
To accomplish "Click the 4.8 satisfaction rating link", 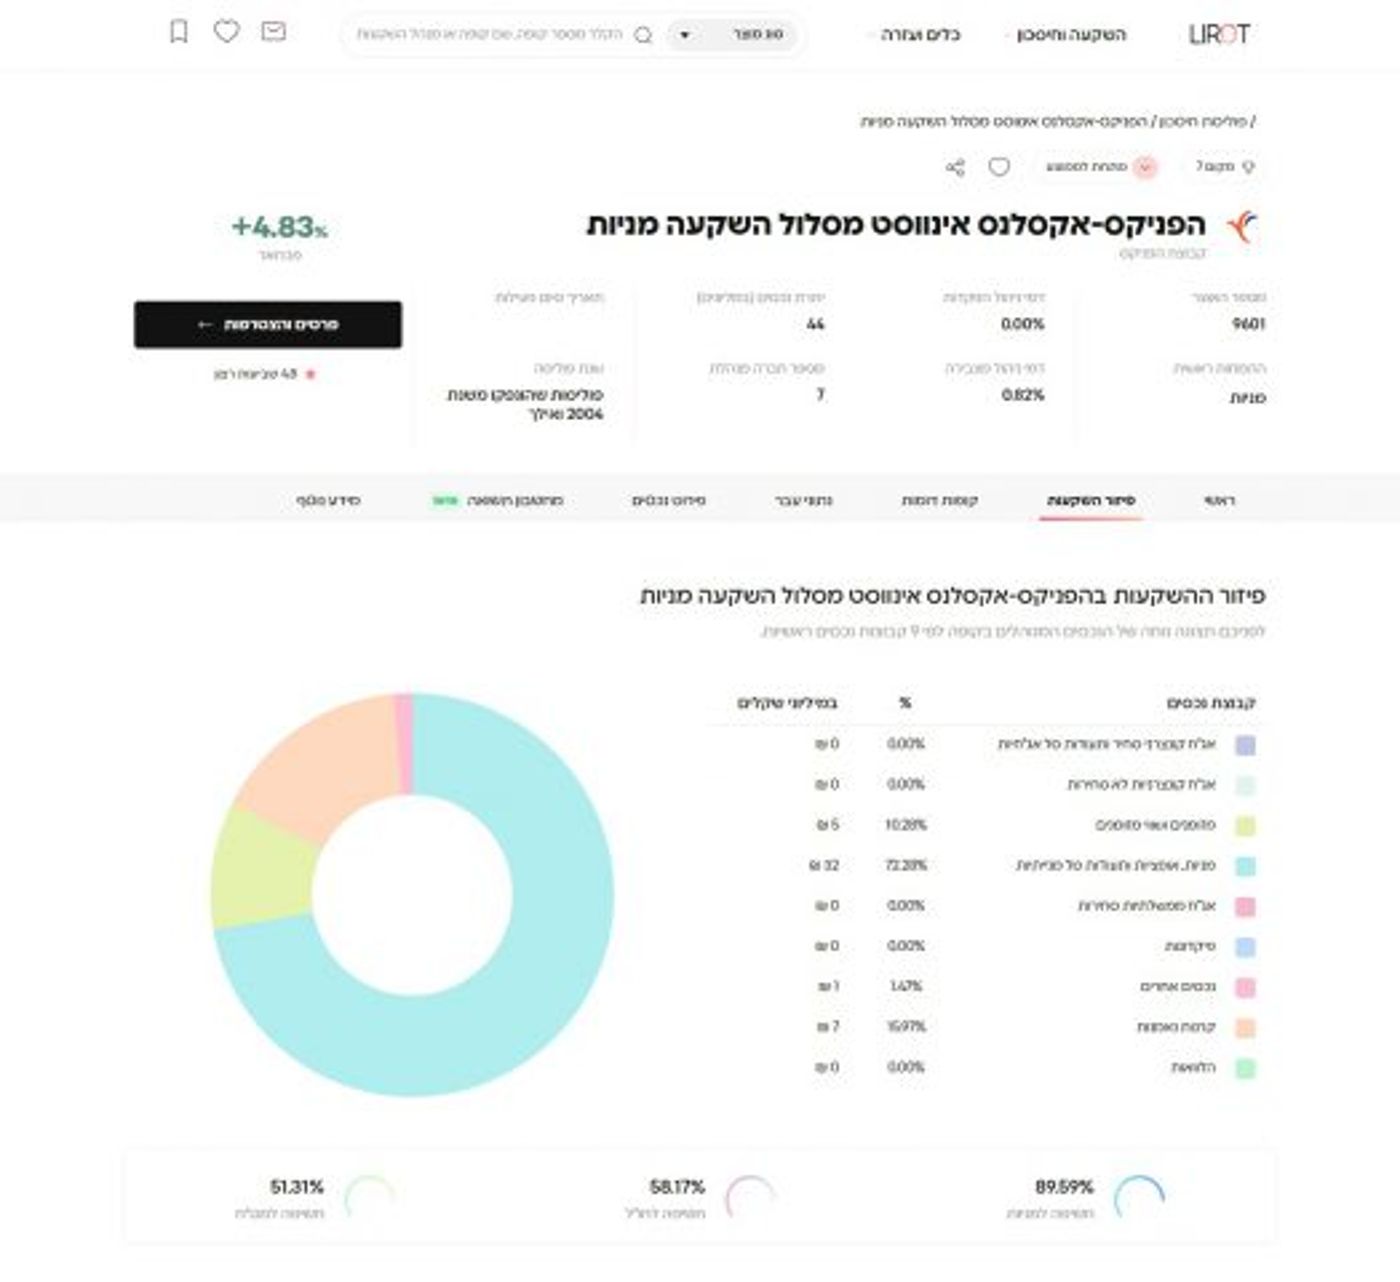I will coord(256,374).
